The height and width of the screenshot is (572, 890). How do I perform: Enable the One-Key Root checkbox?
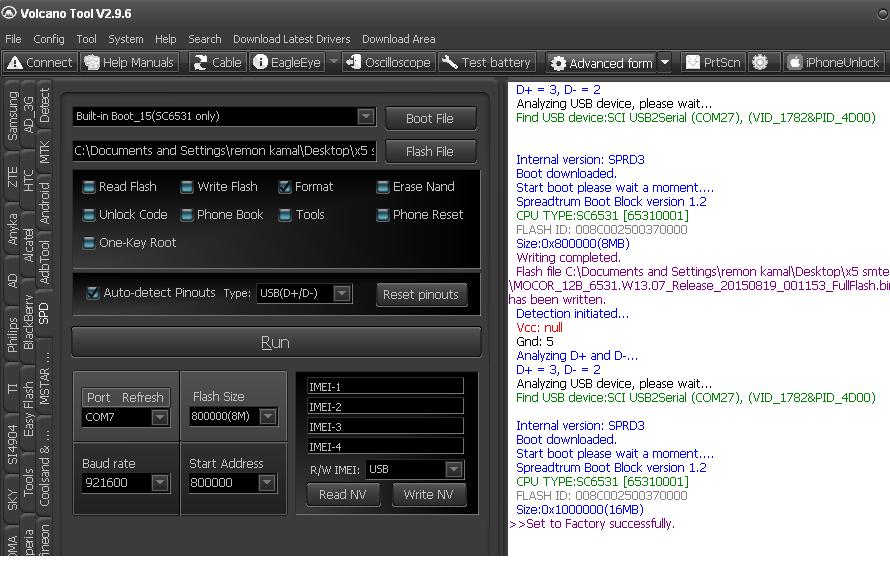tap(89, 243)
